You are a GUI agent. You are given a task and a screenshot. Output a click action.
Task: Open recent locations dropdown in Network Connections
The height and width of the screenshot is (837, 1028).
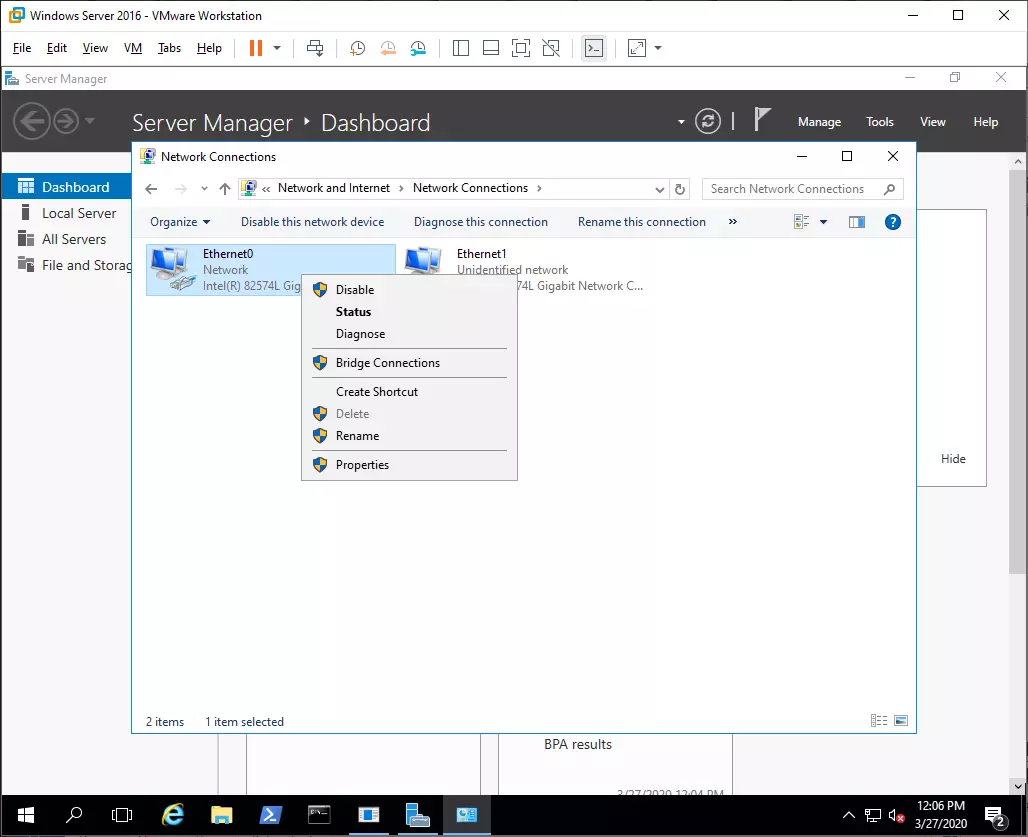pyautogui.click(x=205, y=189)
